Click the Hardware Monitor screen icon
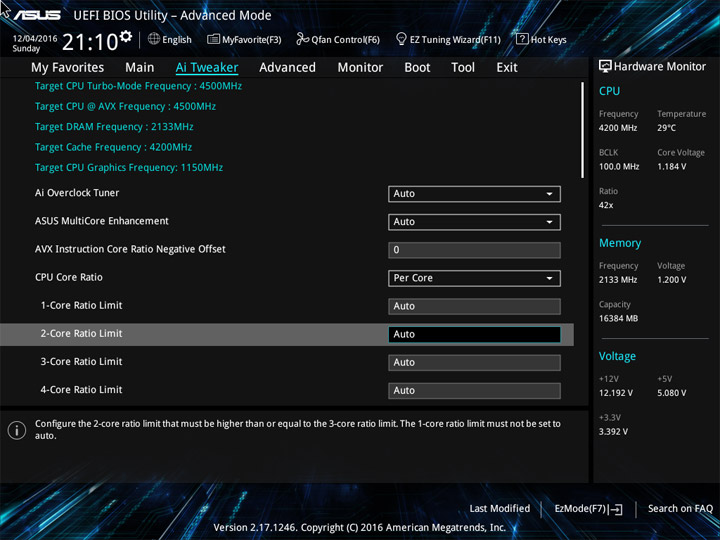 (605, 67)
